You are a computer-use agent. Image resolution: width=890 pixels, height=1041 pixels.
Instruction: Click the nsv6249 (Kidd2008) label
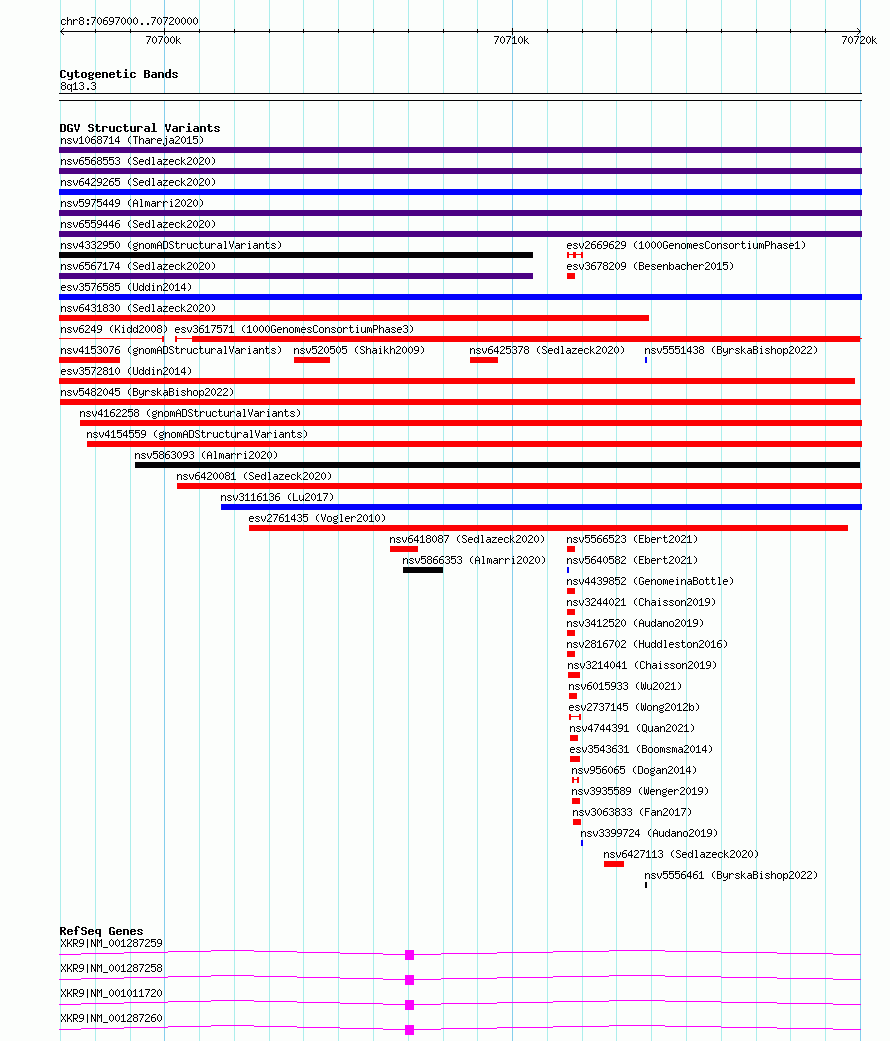(x=114, y=329)
